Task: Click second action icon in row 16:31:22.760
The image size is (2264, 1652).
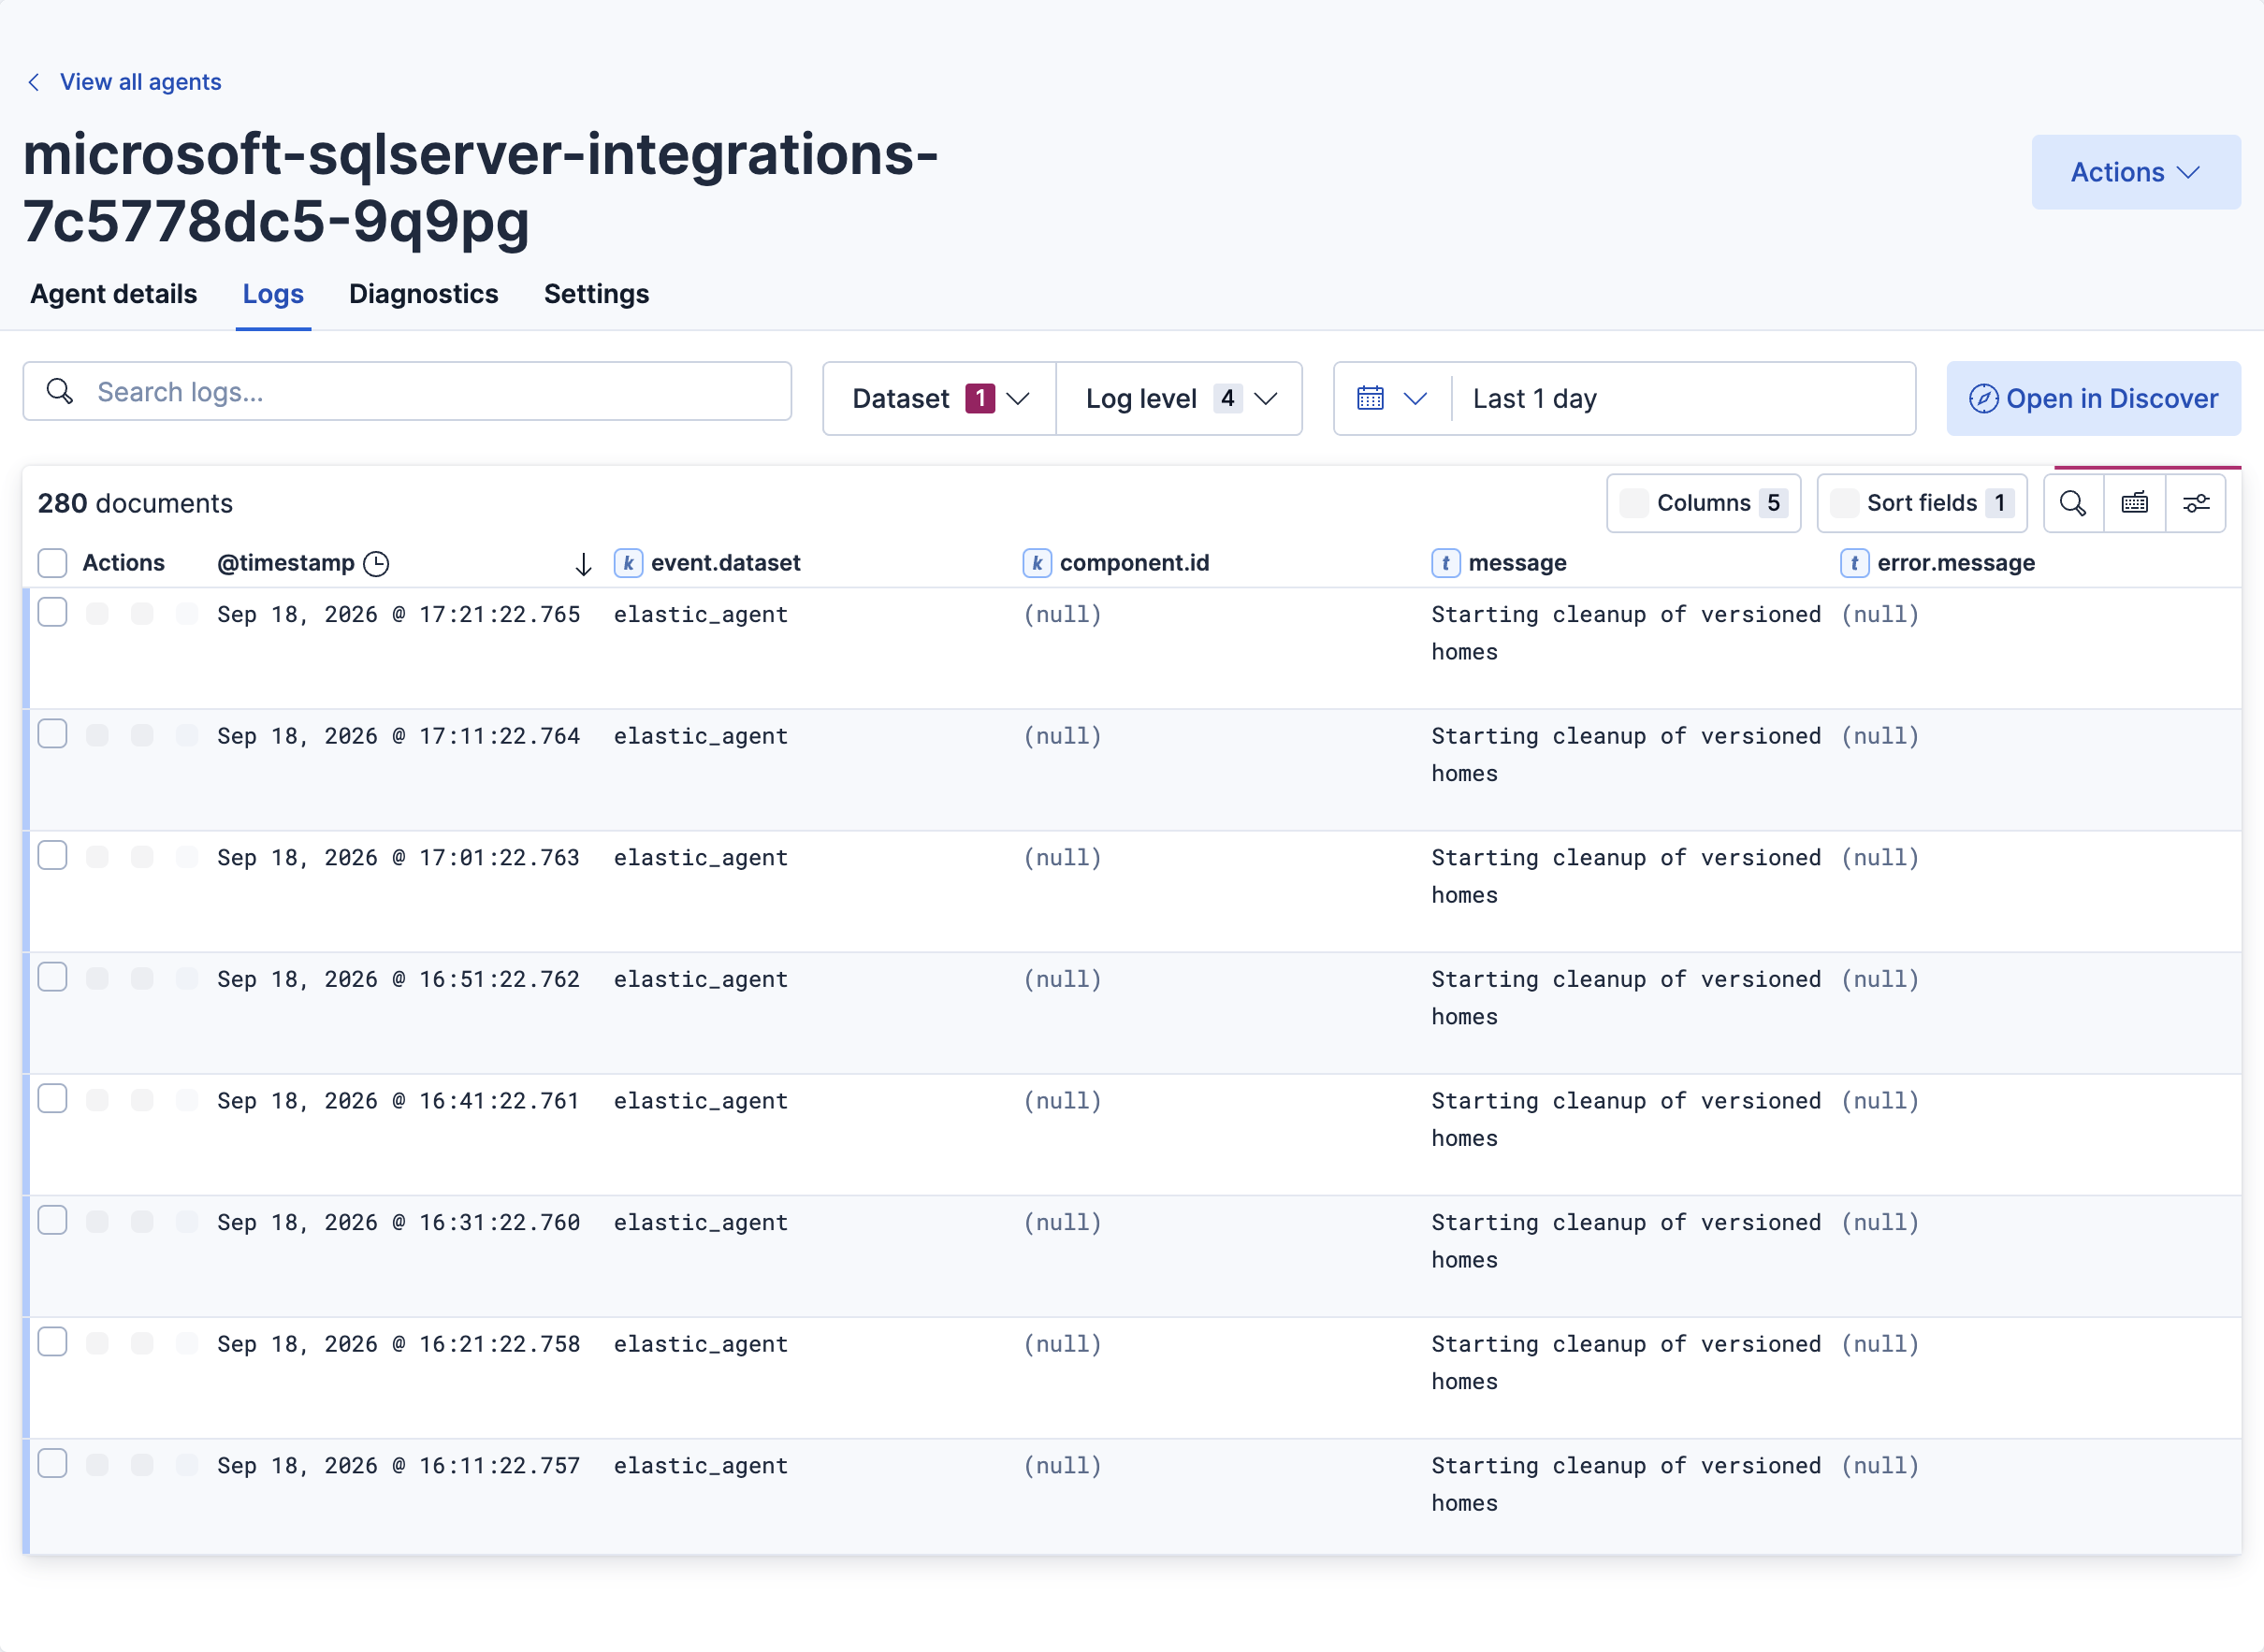Action: (x=142, y=1222)
